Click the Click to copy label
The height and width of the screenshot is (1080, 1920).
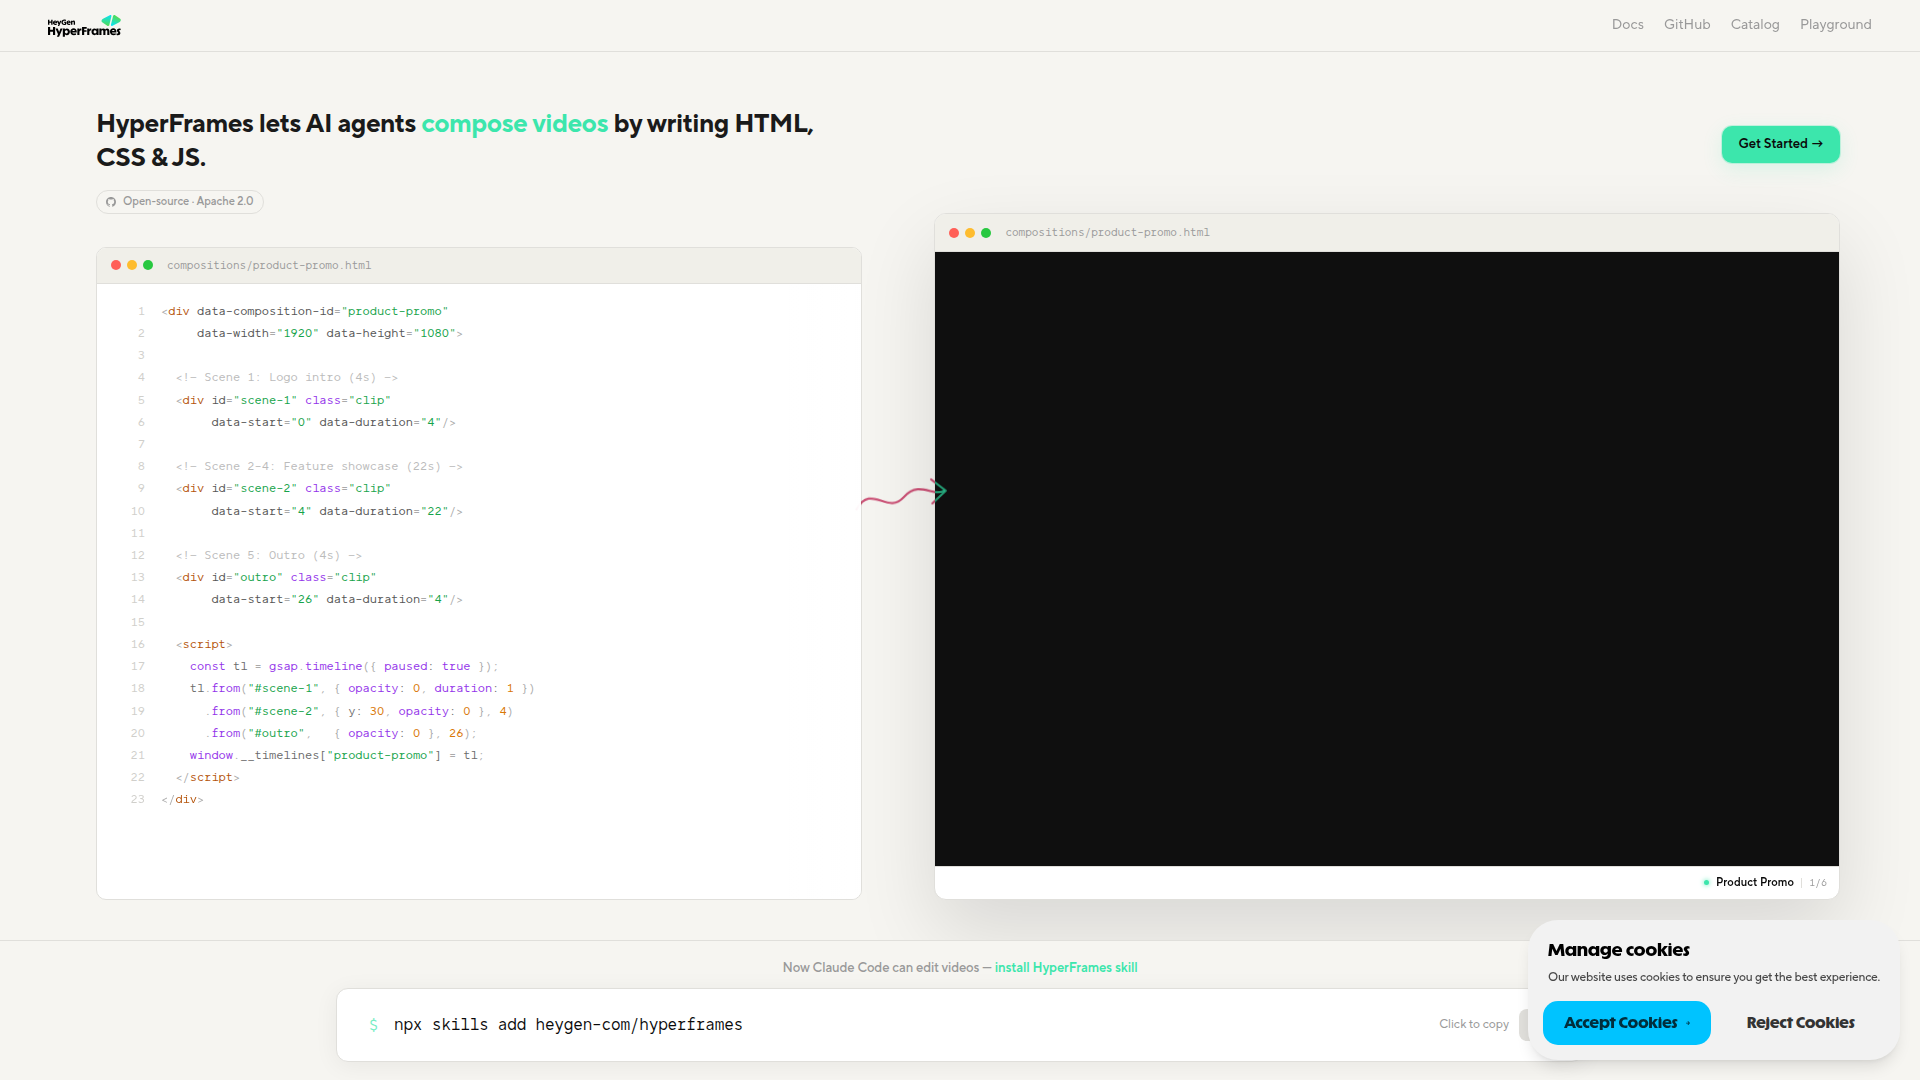coord(1474,1024)
